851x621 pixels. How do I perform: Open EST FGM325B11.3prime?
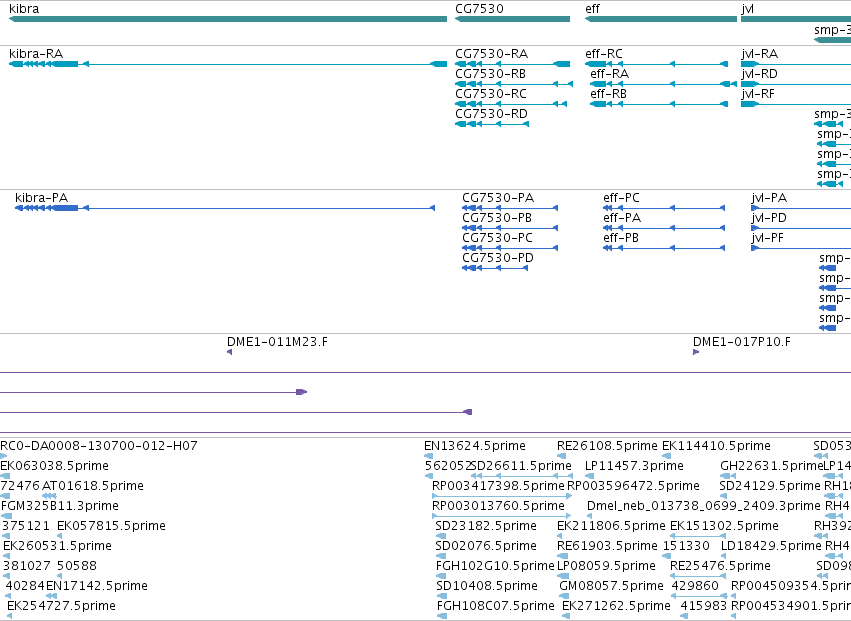point(60,506)
